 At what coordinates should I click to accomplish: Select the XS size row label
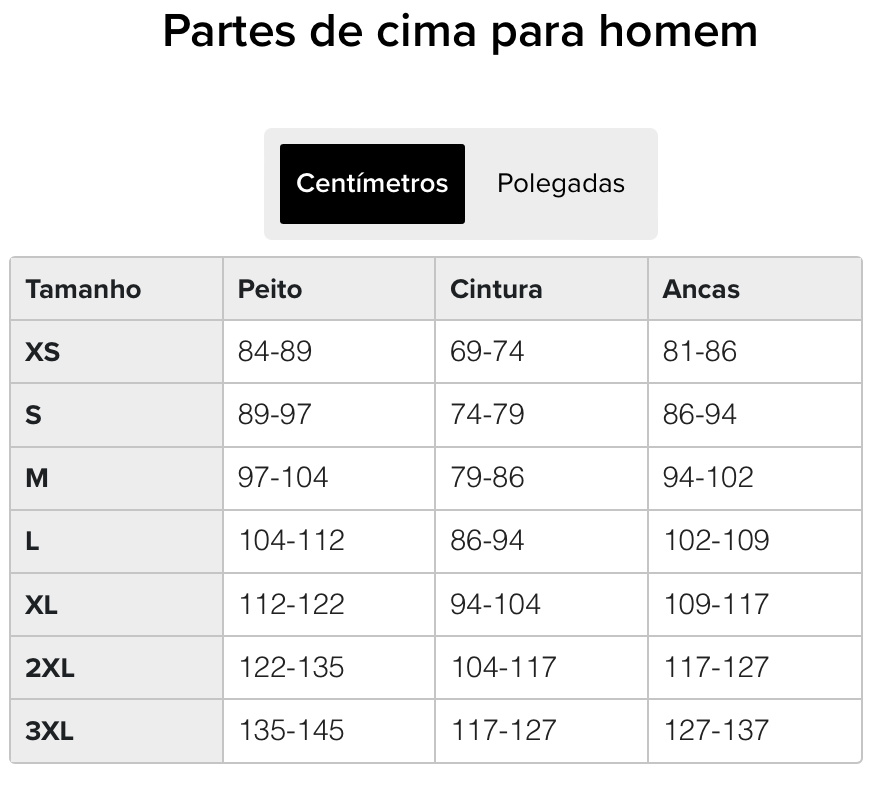(43, 352)
